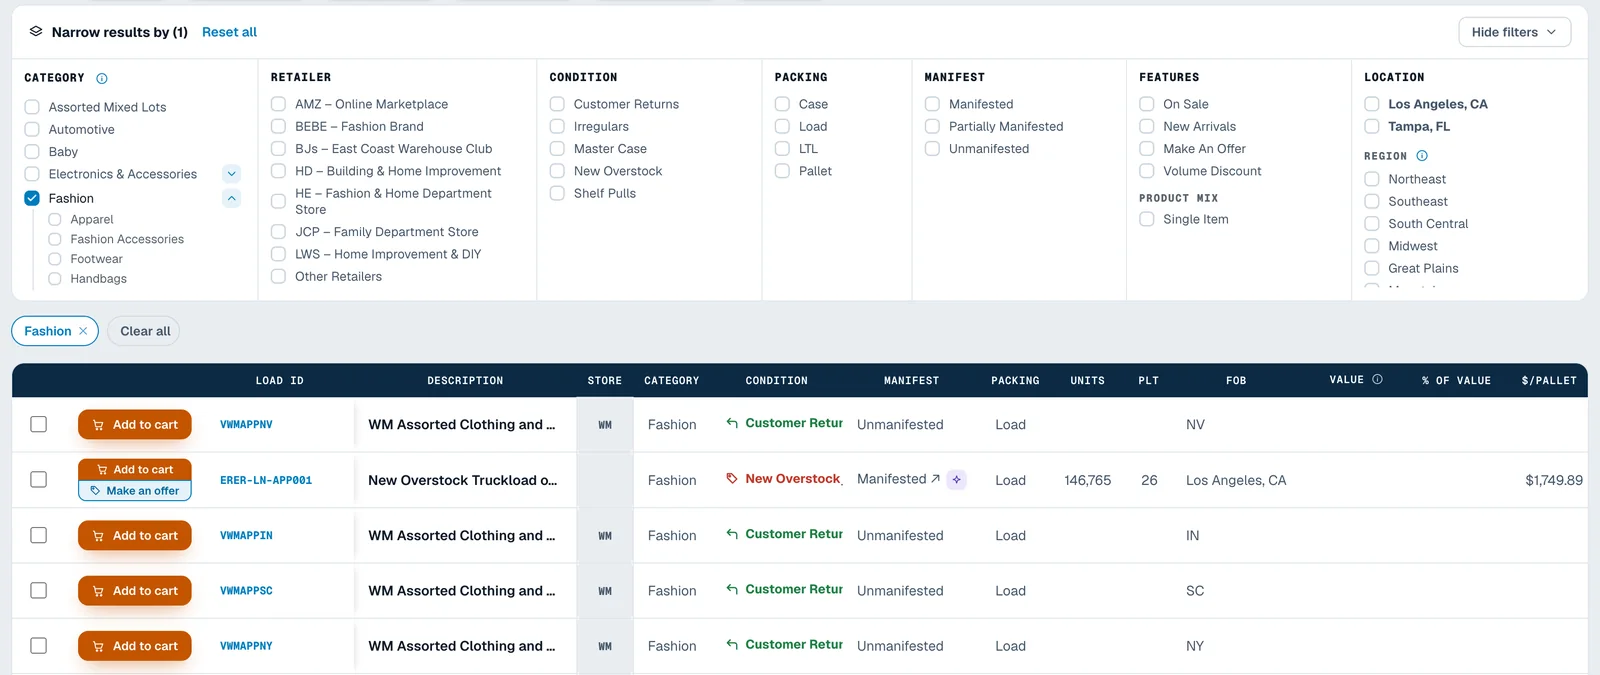The image size is (1600, 675).
Task: Remove the Fashion filter chip
Action: click(x=83, y=331)
